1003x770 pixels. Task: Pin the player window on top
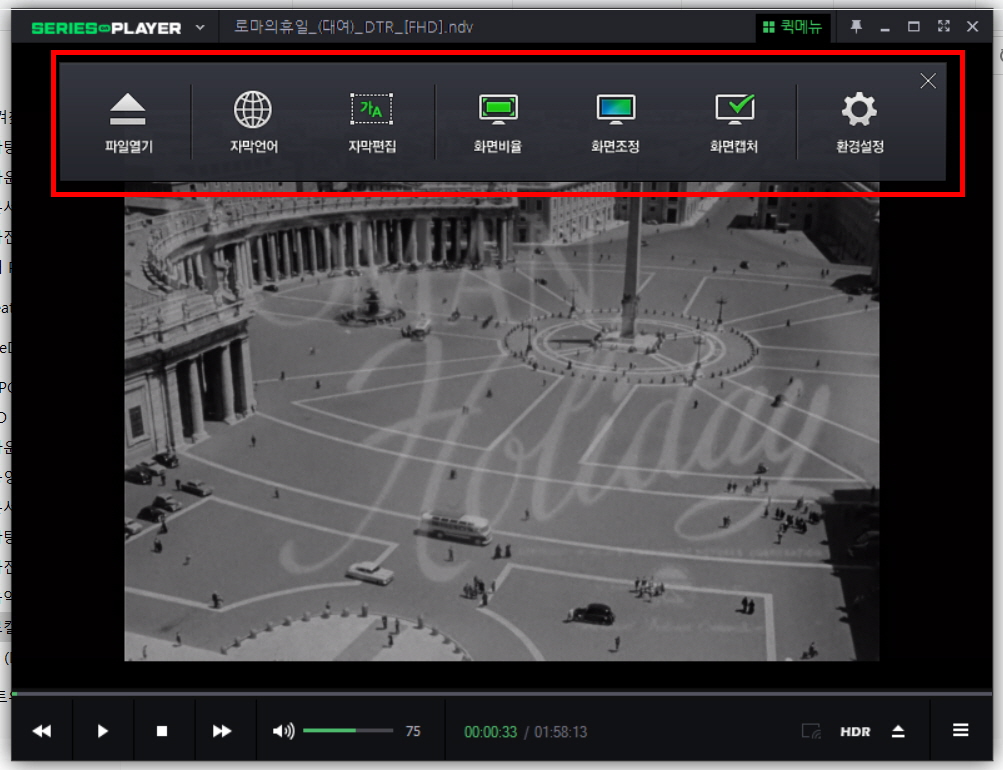(856, 26)
